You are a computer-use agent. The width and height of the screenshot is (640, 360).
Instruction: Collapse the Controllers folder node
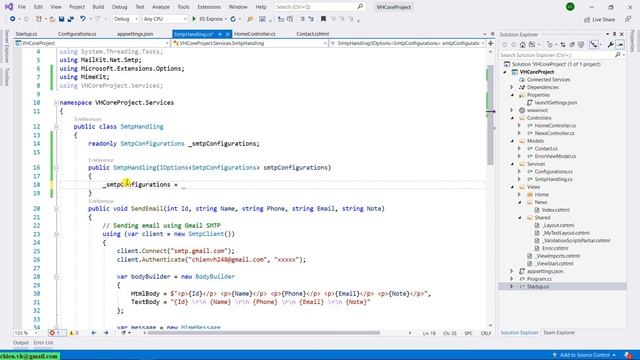pyautogui.click(x=513, y=118)
